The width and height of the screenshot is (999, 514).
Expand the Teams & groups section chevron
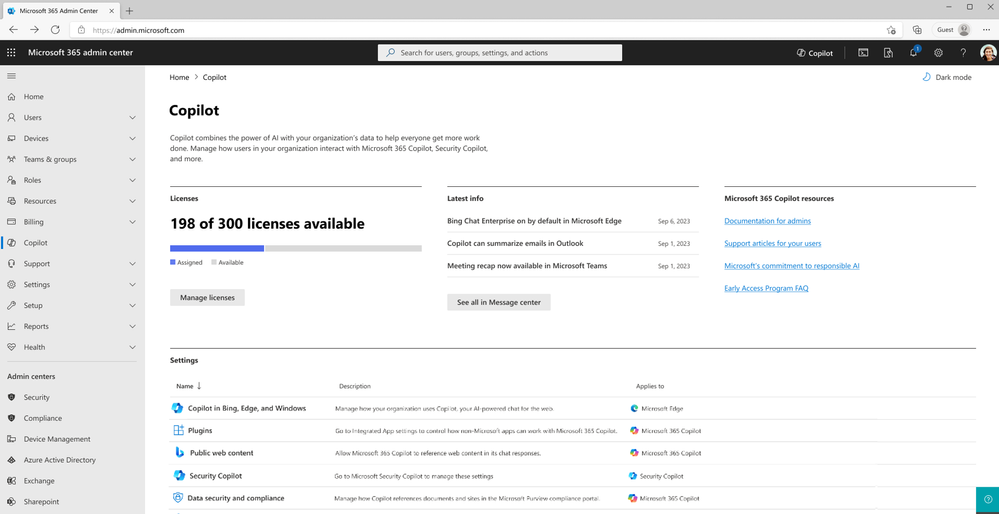[133, 159]
